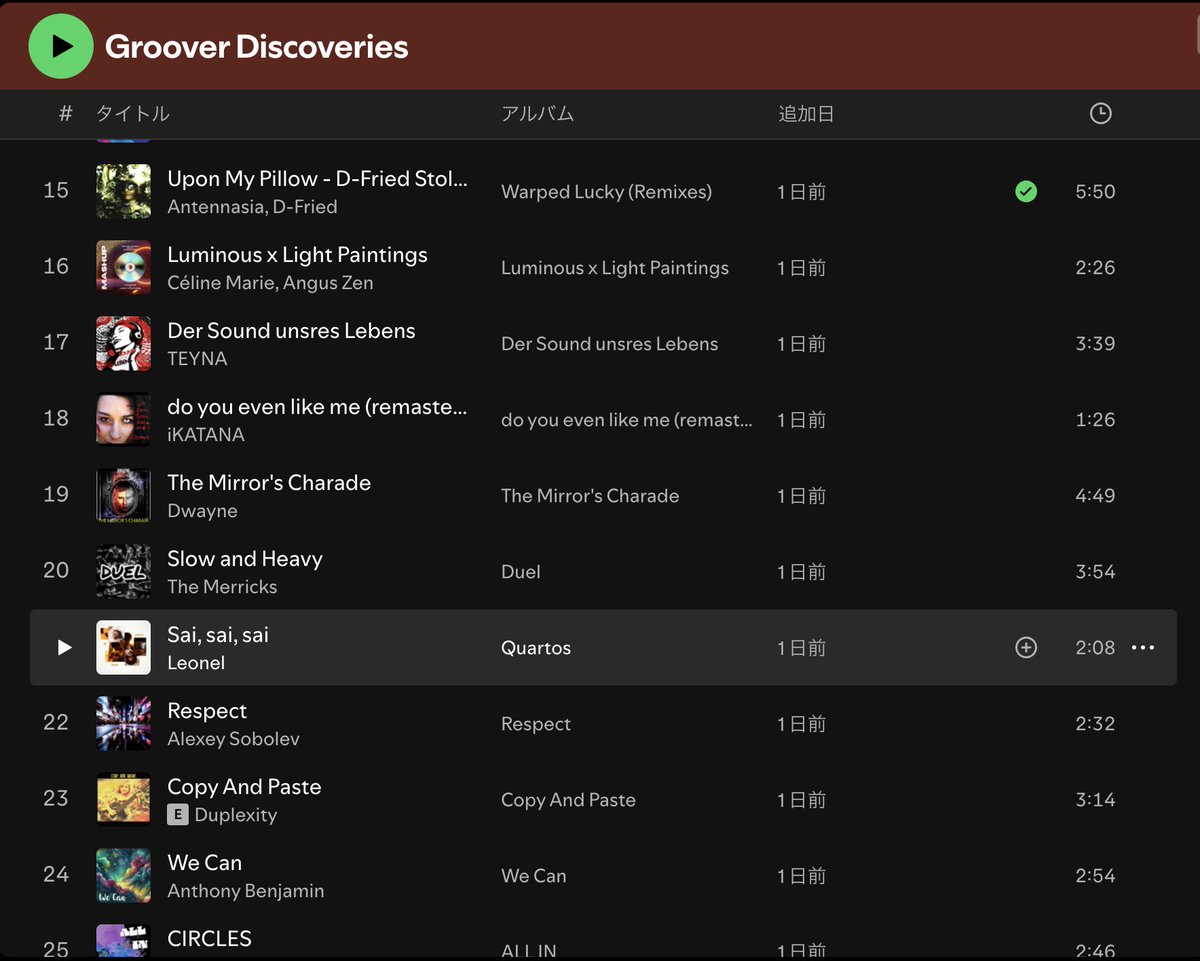Open the artist Duplexity
Screen dimensions: 1200x961
tap(236, 815)
